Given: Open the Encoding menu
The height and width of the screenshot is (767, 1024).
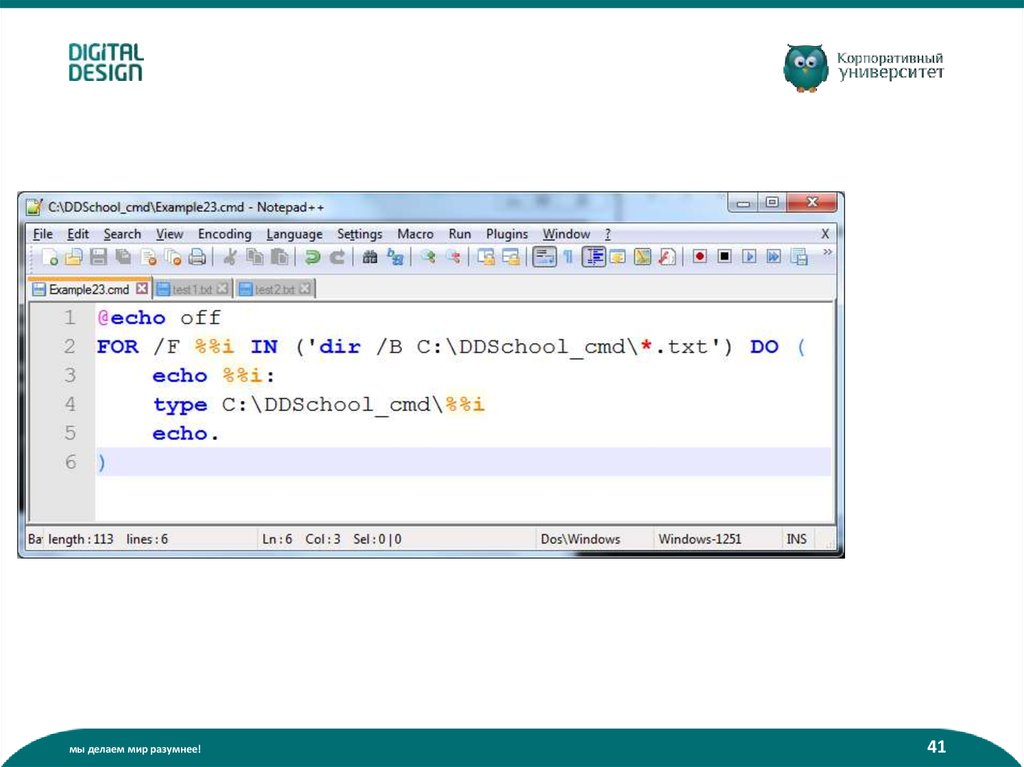Looking at the screenshot, I should (x=224, y=234).
